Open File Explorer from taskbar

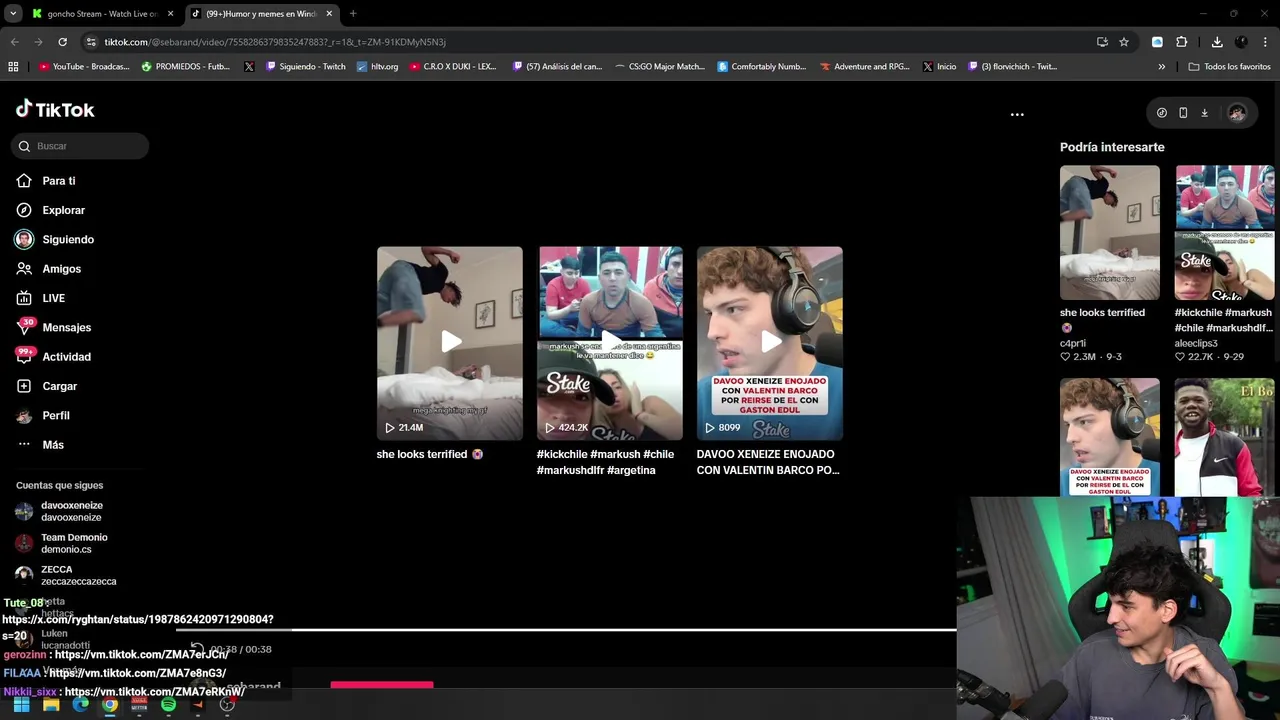pyautogui.click(x=51, y=705)
